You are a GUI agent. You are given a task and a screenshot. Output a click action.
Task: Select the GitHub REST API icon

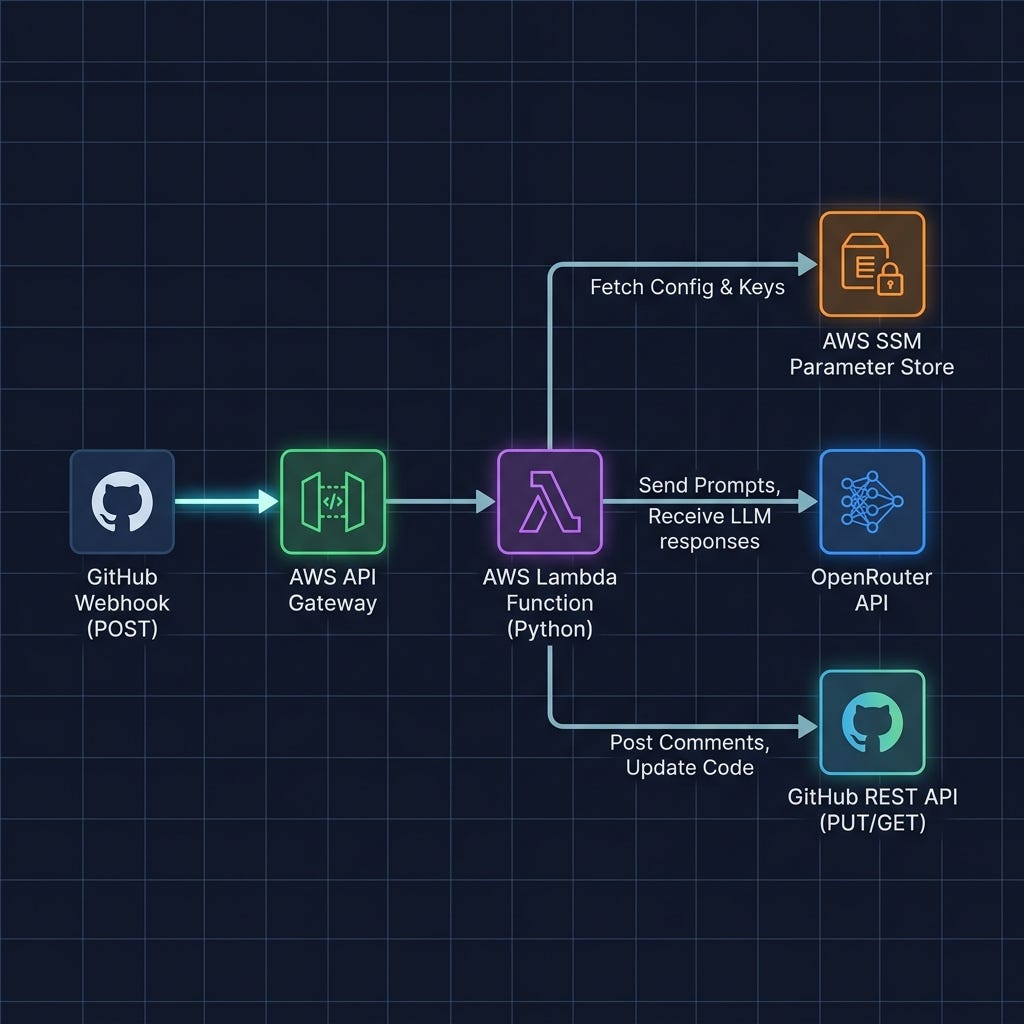[x=872, y=722]
